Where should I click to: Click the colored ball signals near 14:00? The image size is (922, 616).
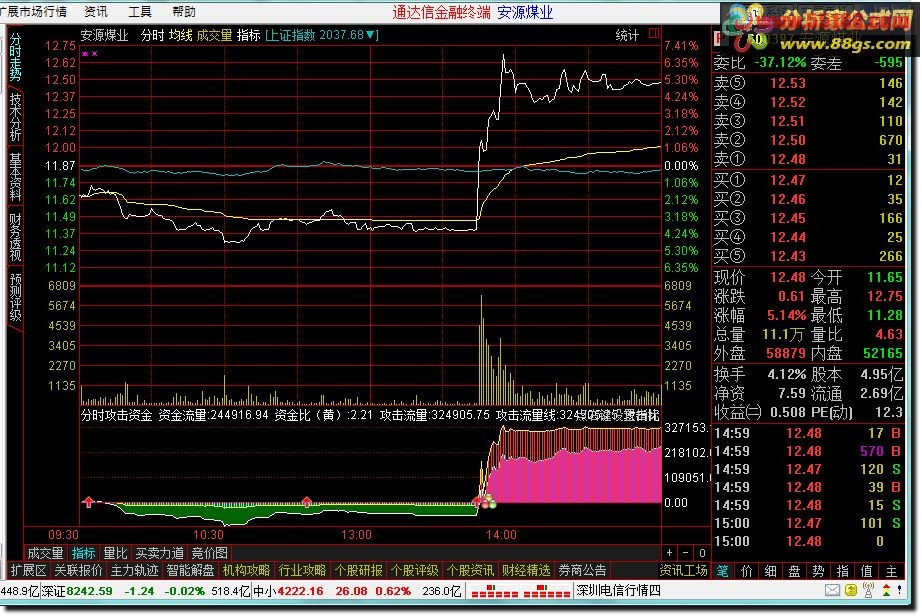pyautogui.click(x=489, y=503)
